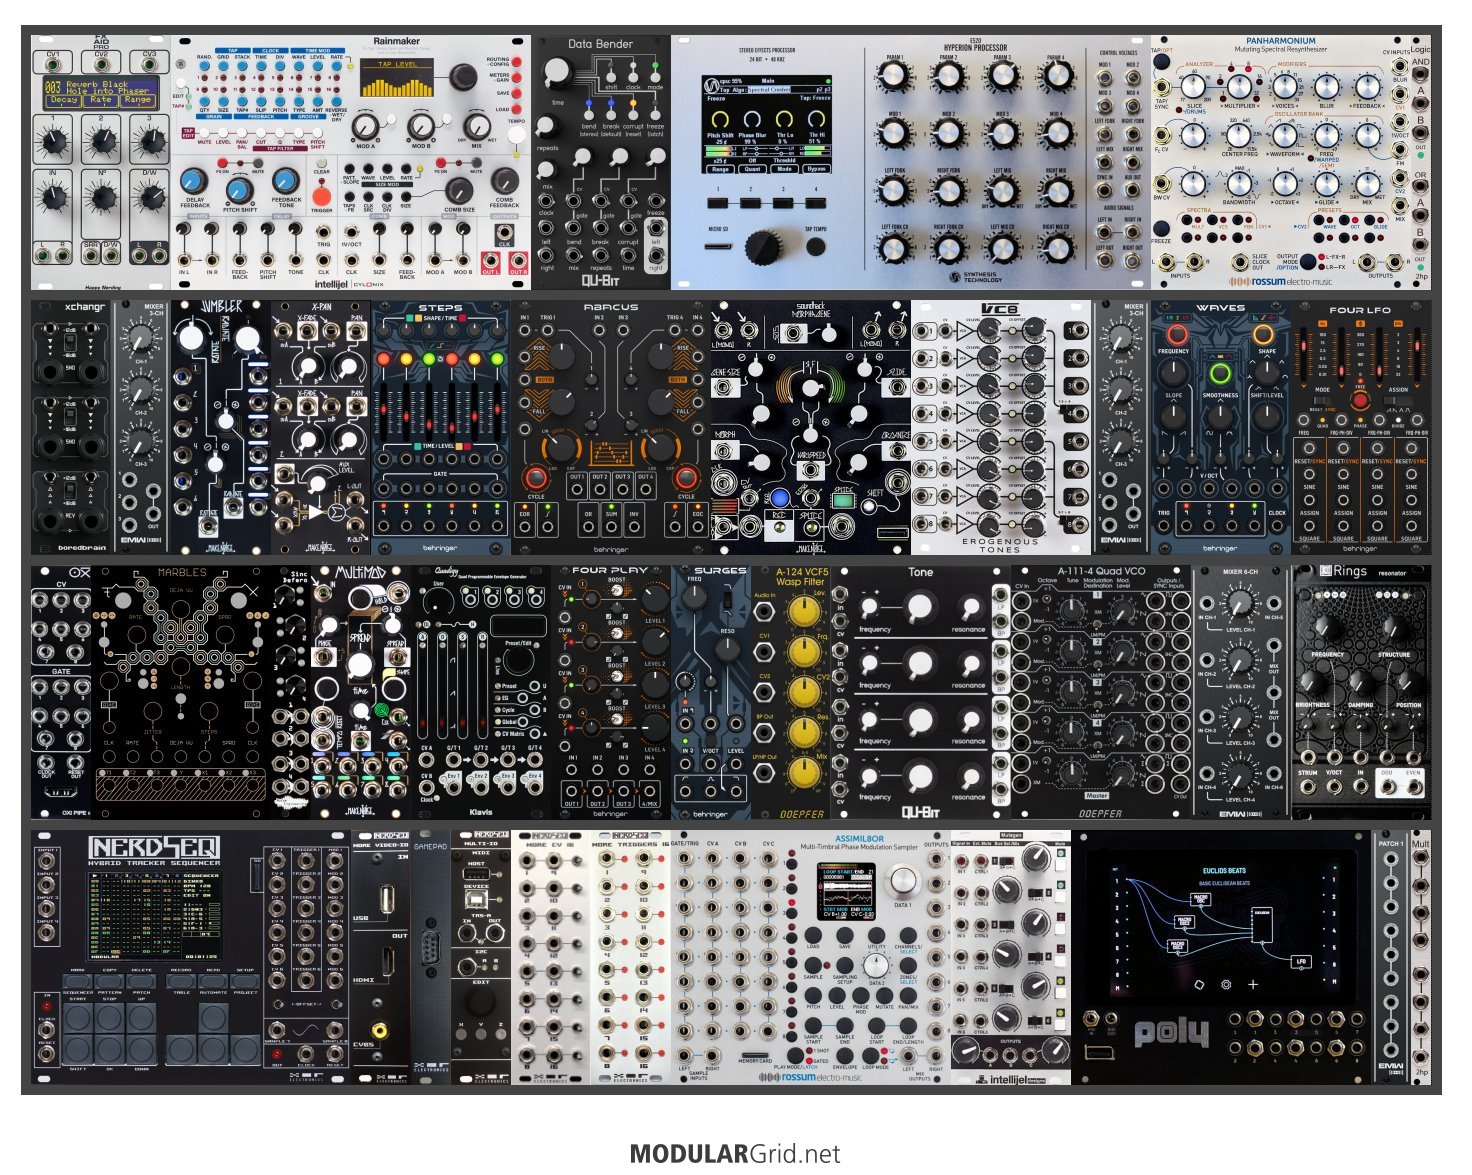Click the MODULARGrid.net logo link
Viewport: 1472px width, 1175px height.
pyautogui.click(x=735, y=1153)
